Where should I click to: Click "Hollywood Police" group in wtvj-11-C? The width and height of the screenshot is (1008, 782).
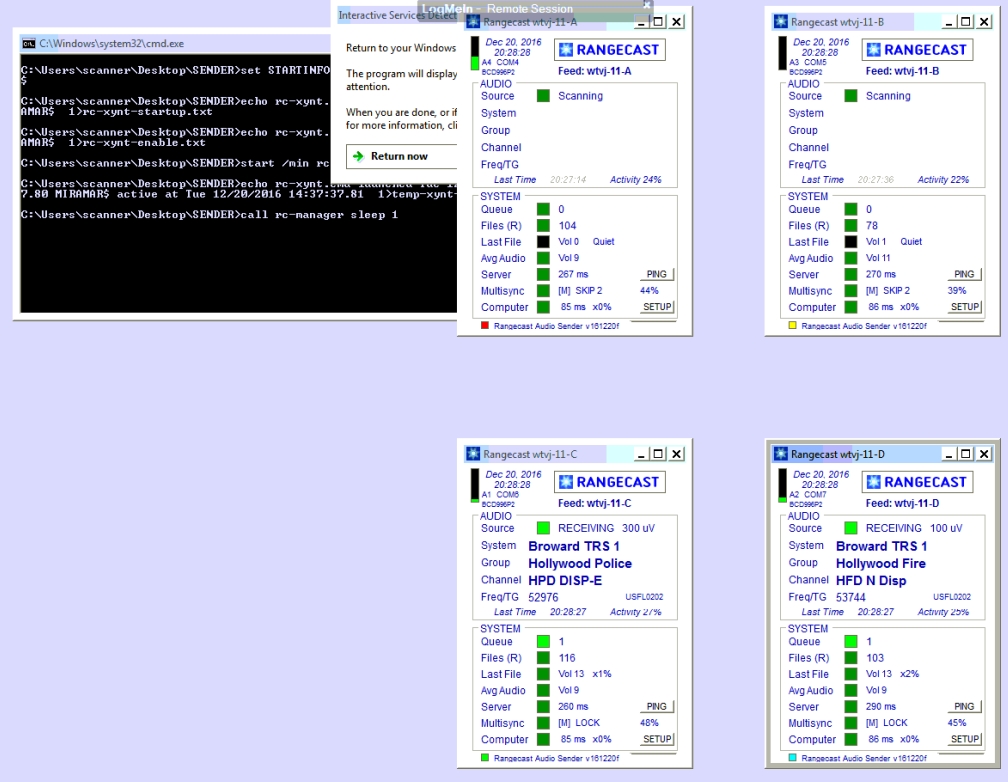580,563
